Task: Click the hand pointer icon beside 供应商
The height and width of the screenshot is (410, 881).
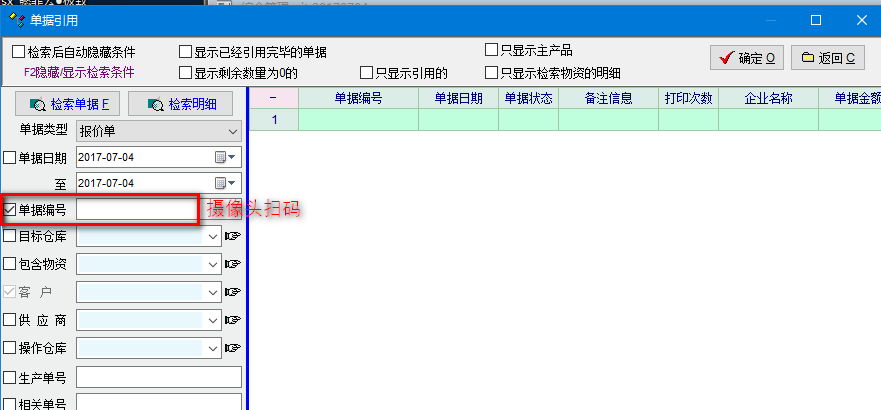Action: (233, 320)
